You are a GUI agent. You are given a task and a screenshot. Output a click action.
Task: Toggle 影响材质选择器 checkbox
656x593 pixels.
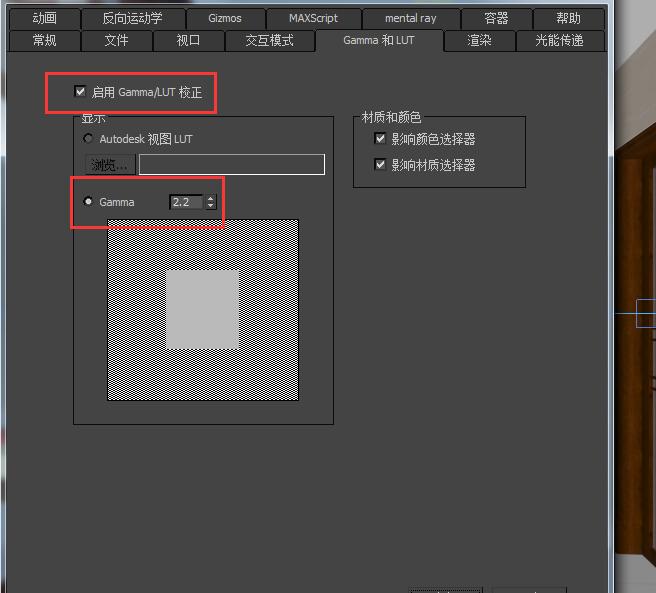(x=380, y=164)
